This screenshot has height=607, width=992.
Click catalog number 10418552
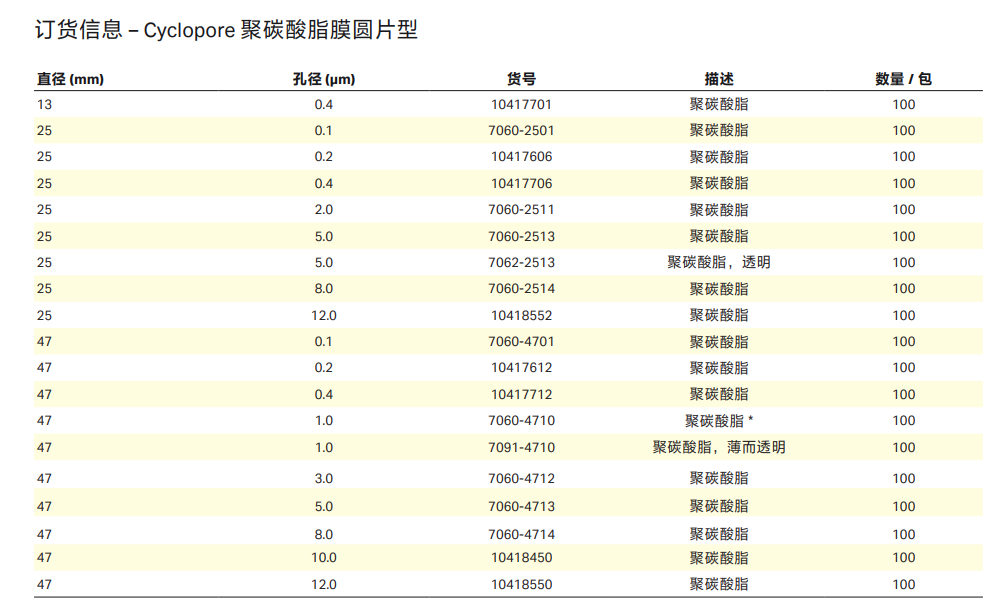pos(521,315)
